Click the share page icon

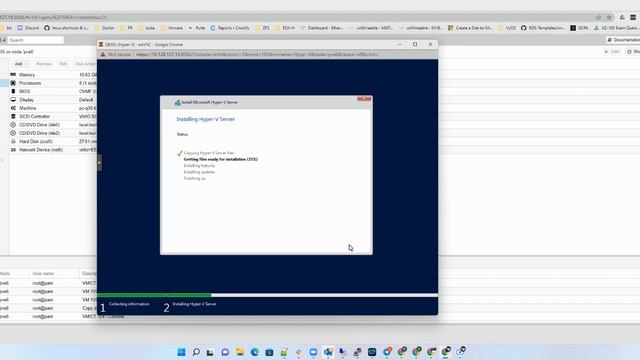(x=598, y=18)
